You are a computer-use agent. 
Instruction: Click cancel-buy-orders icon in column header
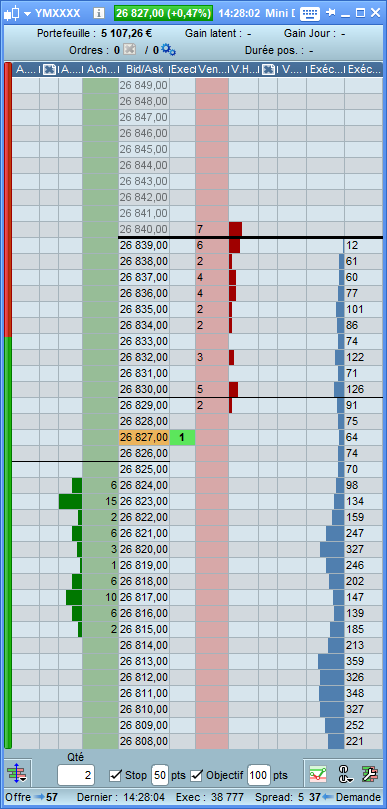(50, 69)
